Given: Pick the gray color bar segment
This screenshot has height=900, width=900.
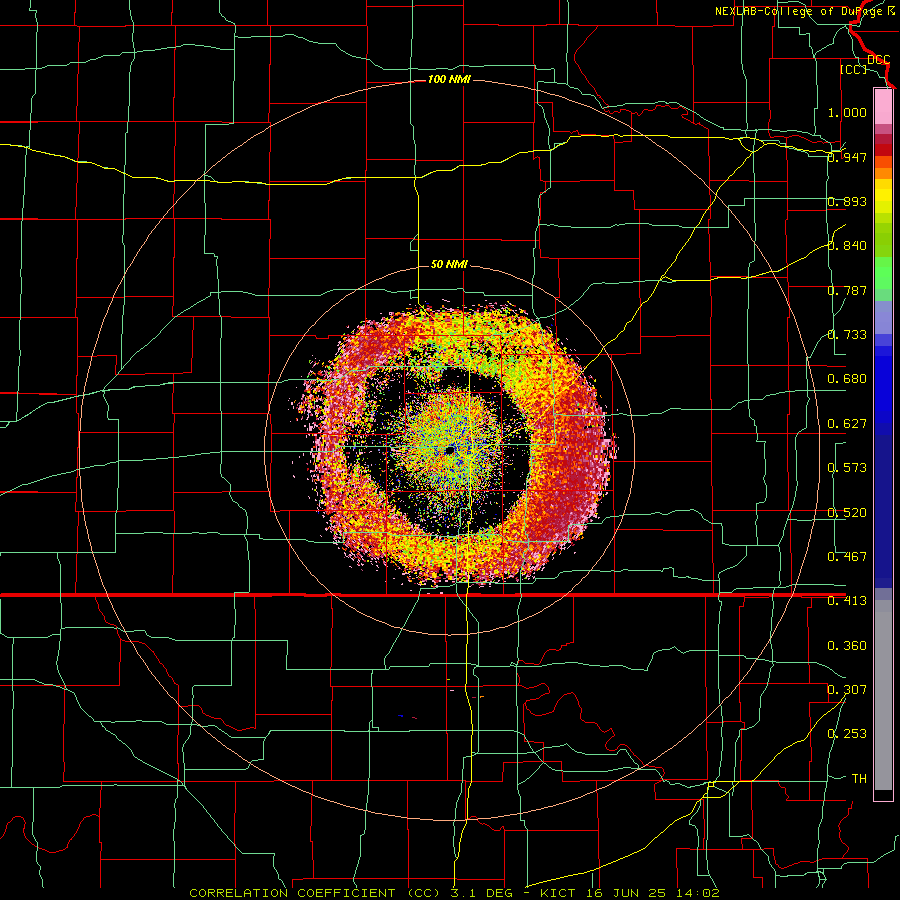Looking at the screenshot, I should pos(883,695).
